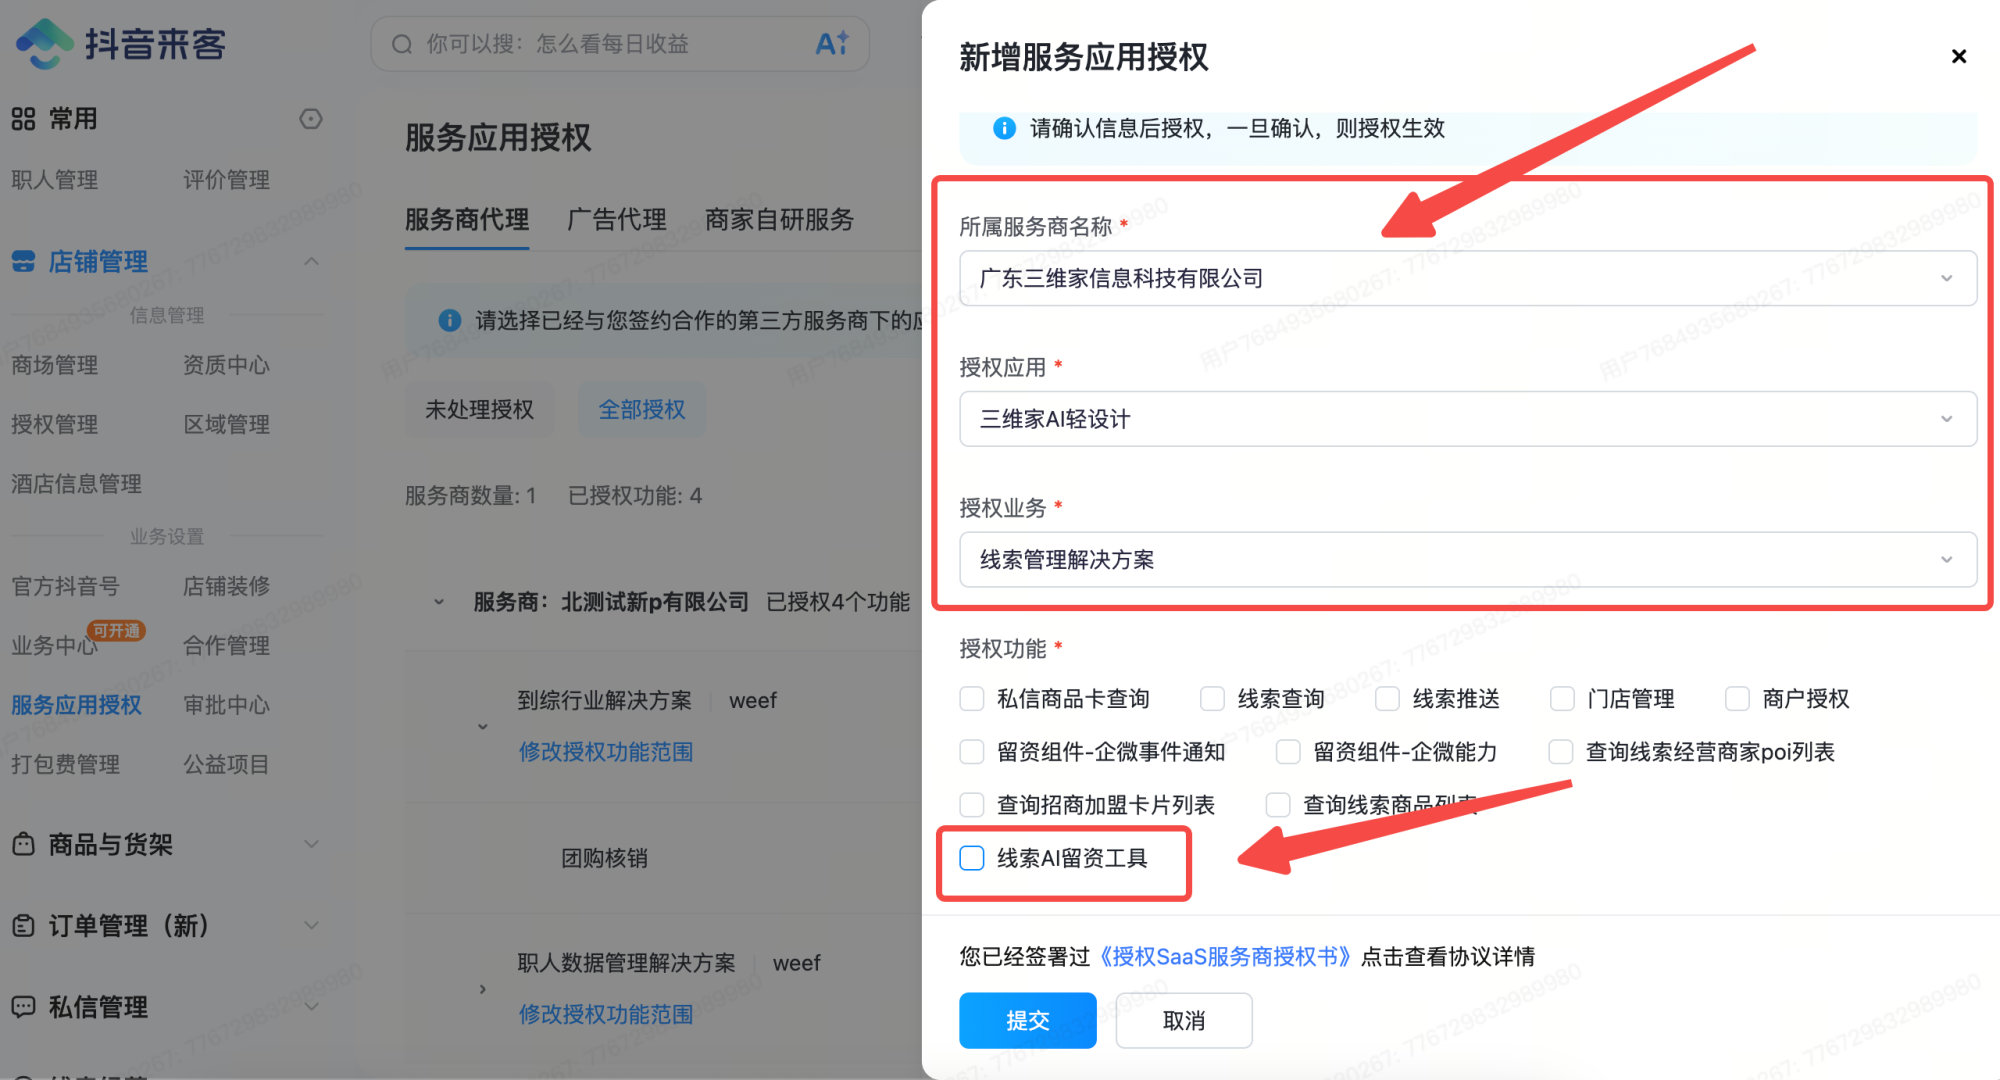Click the search magnifier icon
Image resolution: width=2000 pixels, height=1080 pixels.
click(x=402, y=44)
